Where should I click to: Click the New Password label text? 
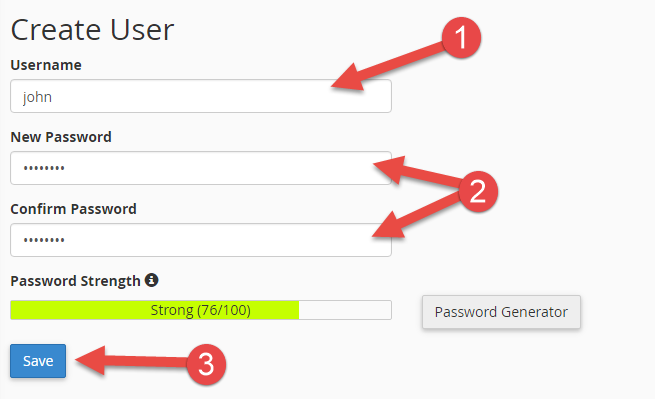click(61, 137)
